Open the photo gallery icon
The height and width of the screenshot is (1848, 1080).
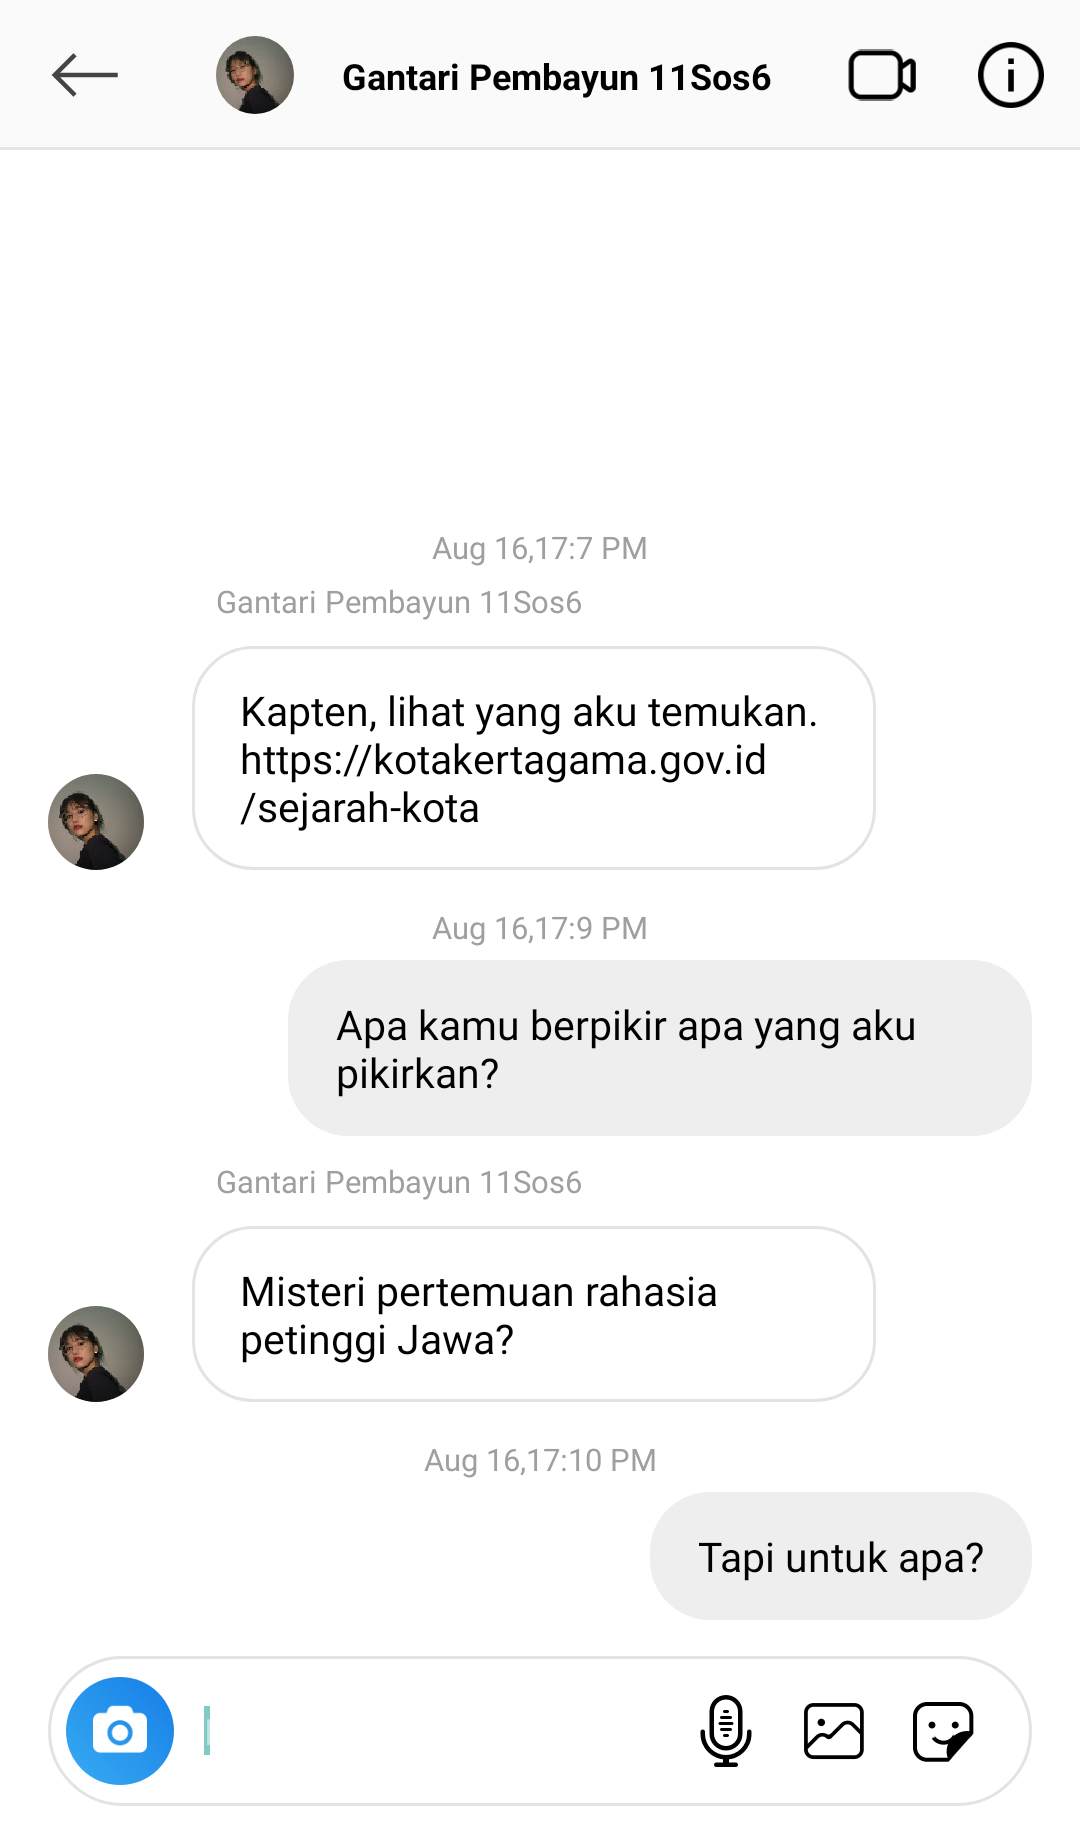[834, 1731]
